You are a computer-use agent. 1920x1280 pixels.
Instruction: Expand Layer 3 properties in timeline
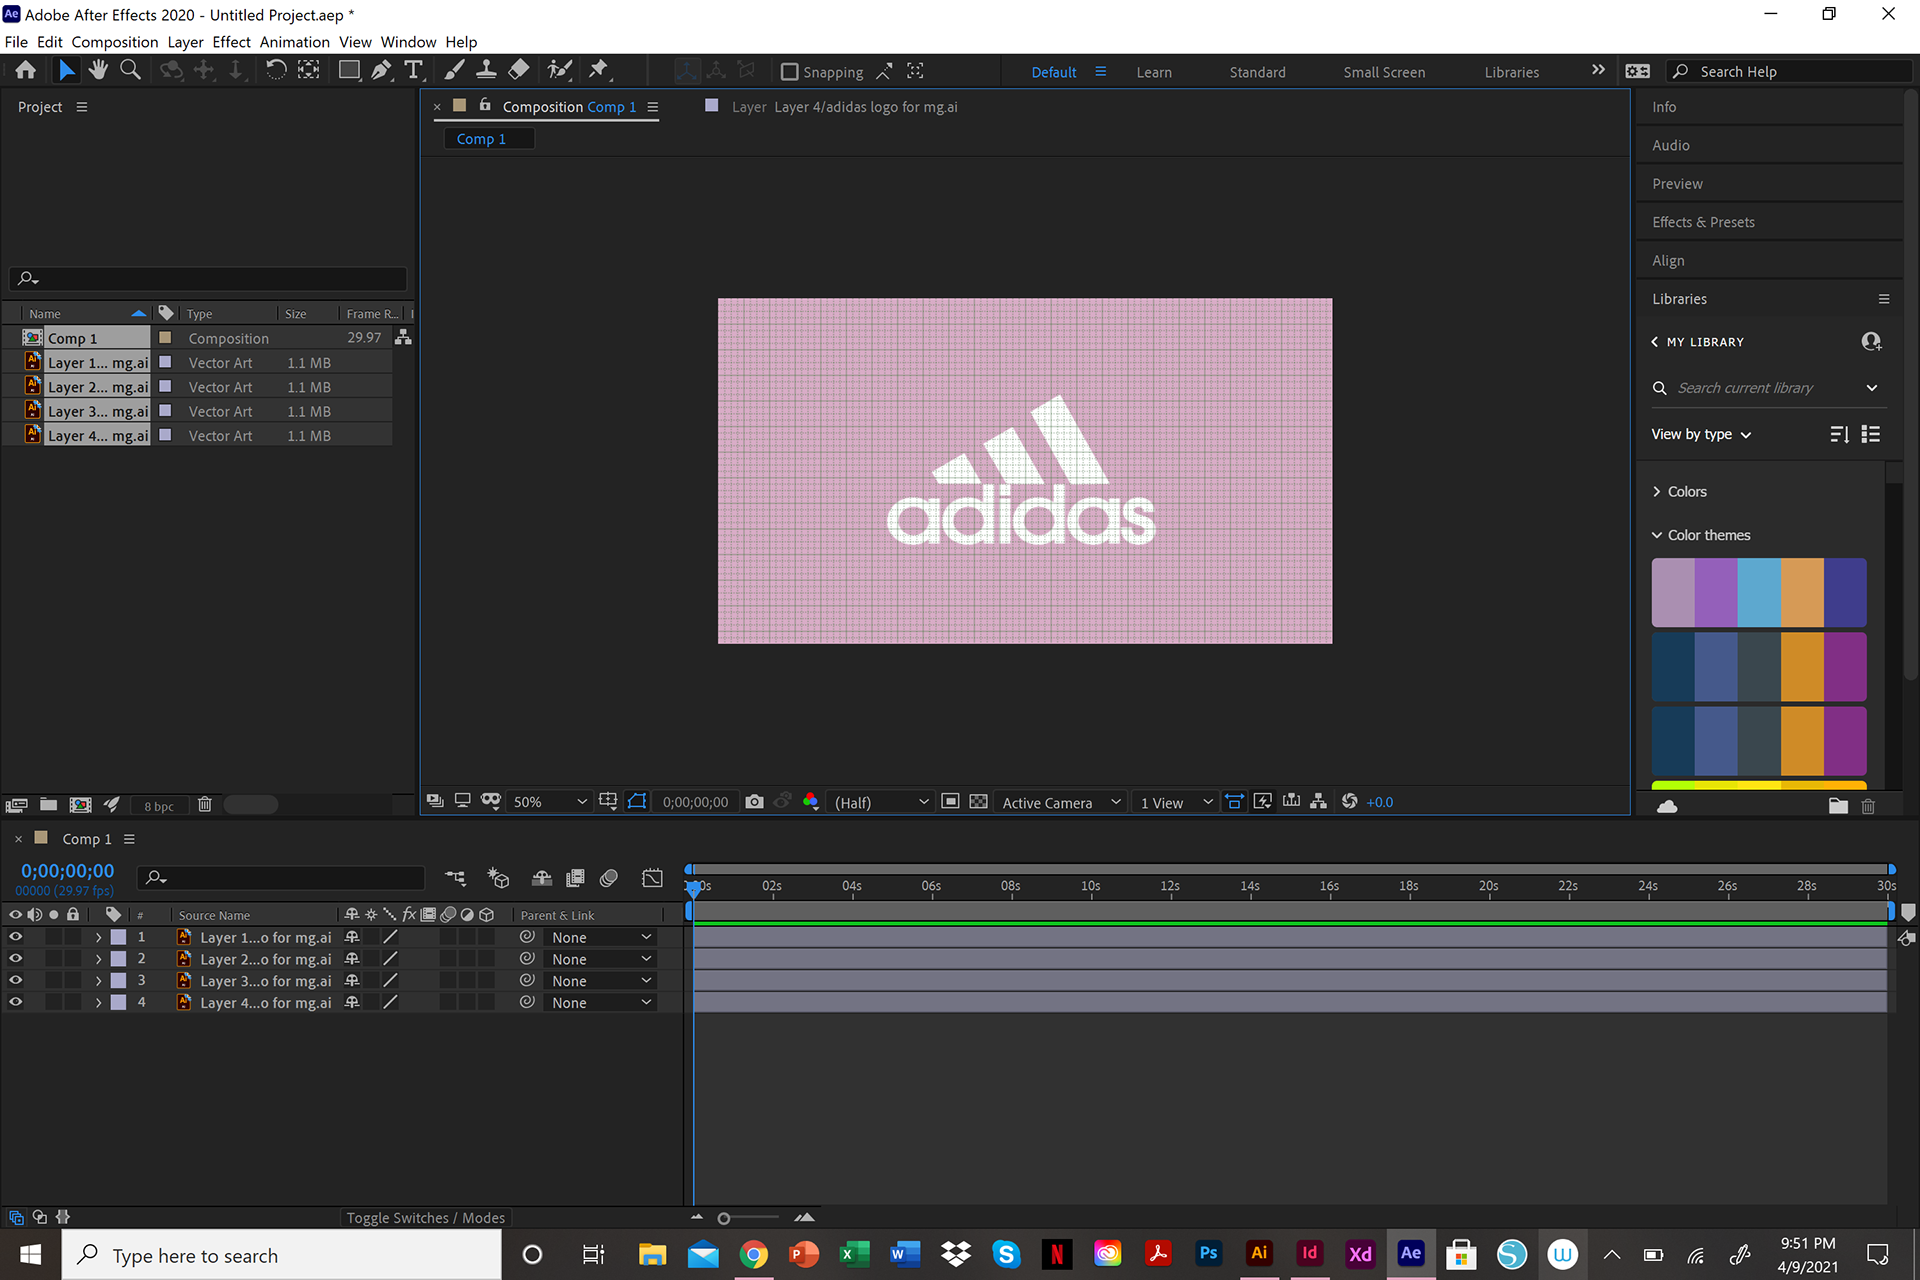click(x=98, y=982)
